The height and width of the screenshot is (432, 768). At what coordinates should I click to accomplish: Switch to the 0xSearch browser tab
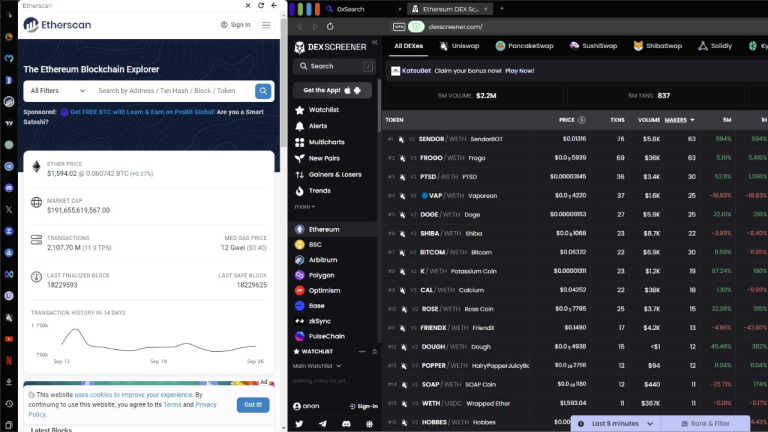click(x=362, y=9)
